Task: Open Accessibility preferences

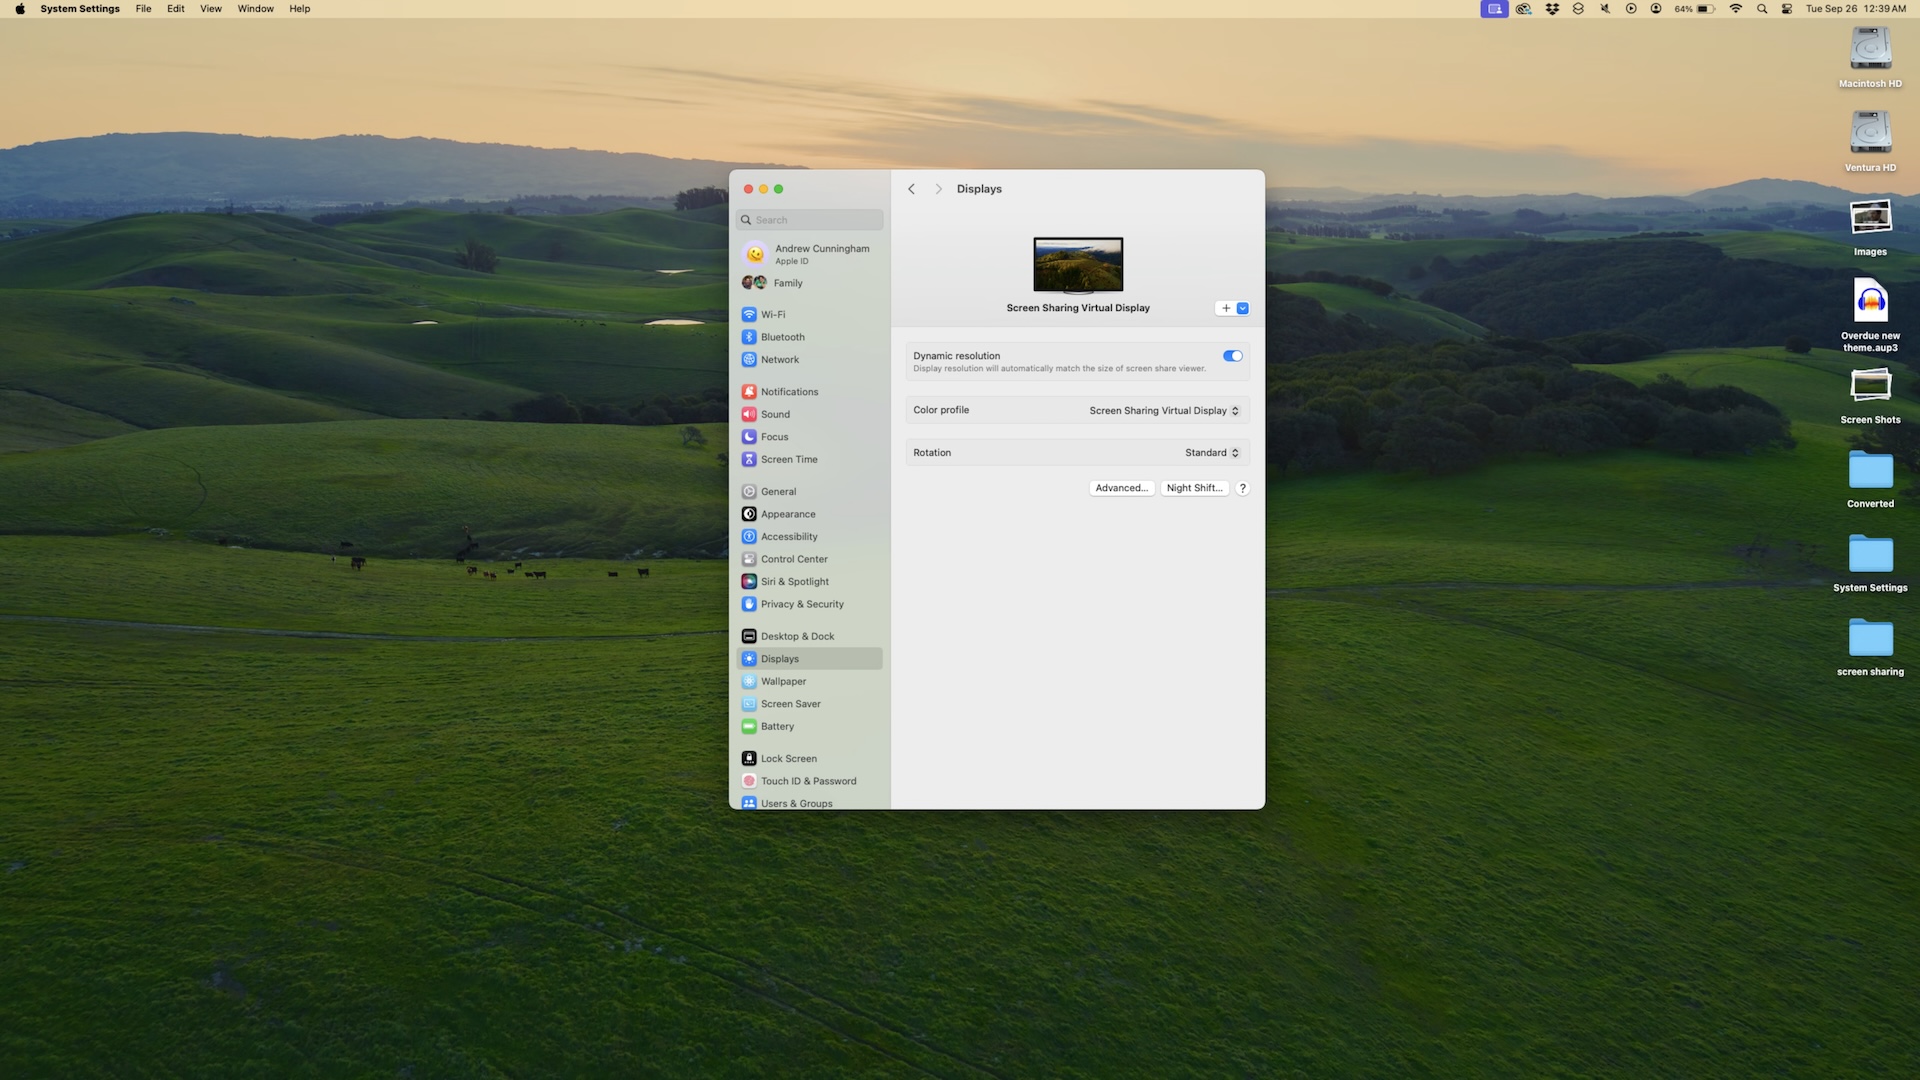Action: point(788,537)
